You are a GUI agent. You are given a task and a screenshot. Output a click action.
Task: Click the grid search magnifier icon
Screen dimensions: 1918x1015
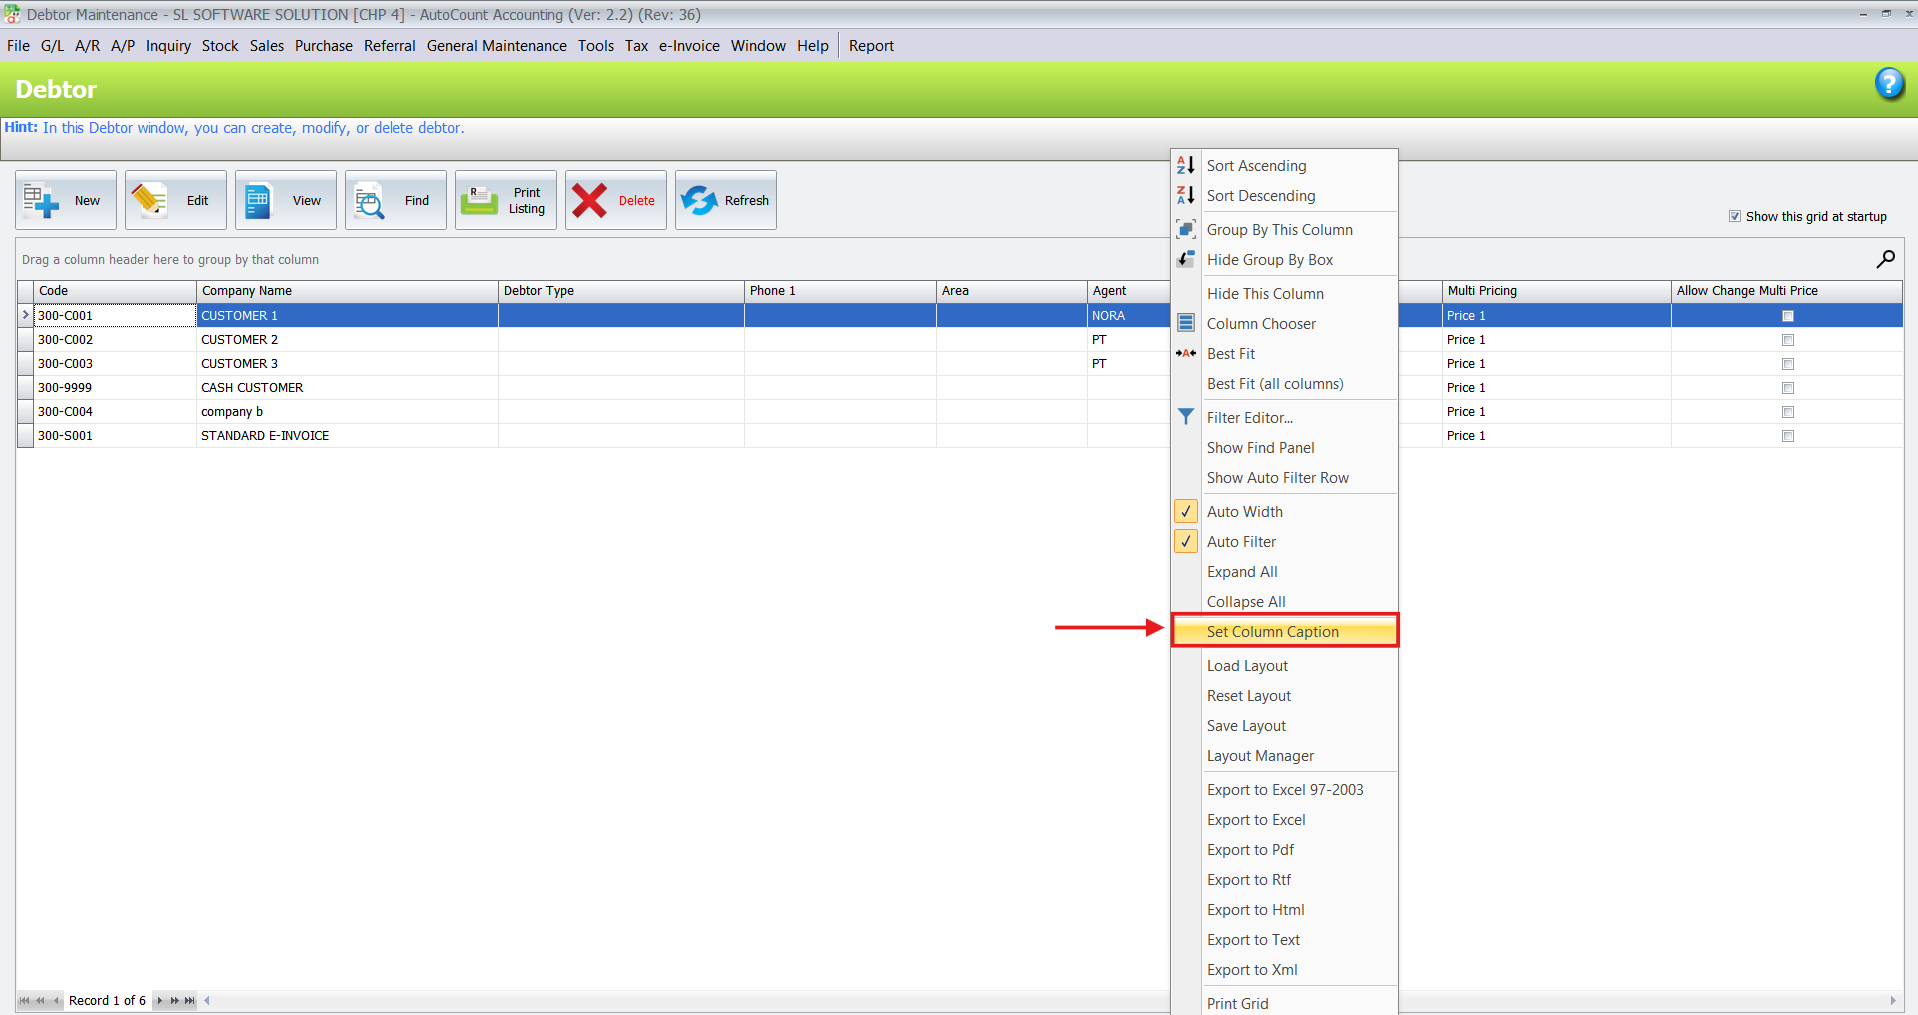1885,260
